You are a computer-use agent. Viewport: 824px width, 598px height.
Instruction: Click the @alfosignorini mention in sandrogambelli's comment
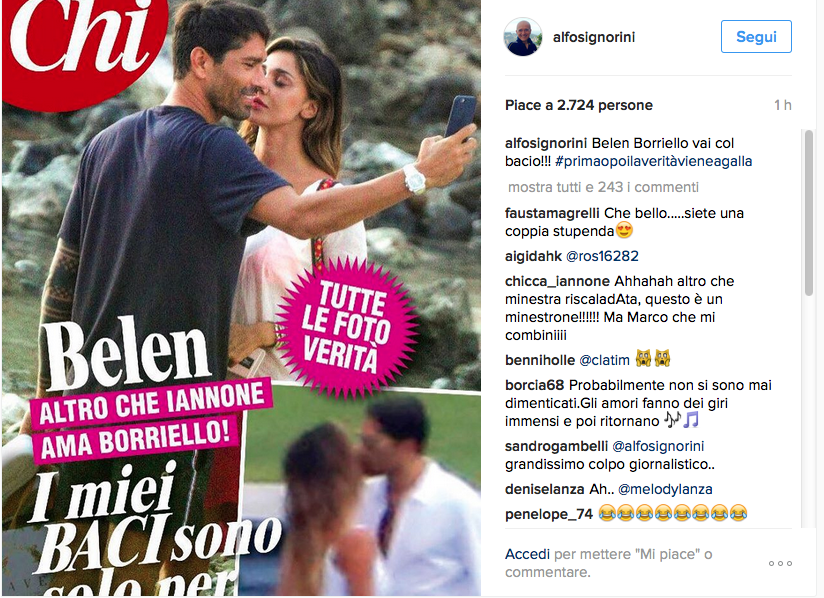click(x=658, y=446)
